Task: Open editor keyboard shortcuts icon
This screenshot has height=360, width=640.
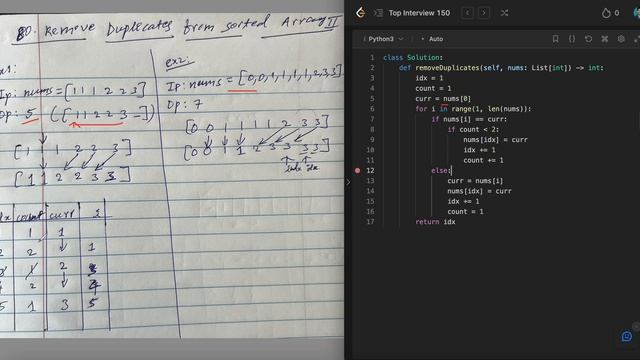Action: click(604, 39)
